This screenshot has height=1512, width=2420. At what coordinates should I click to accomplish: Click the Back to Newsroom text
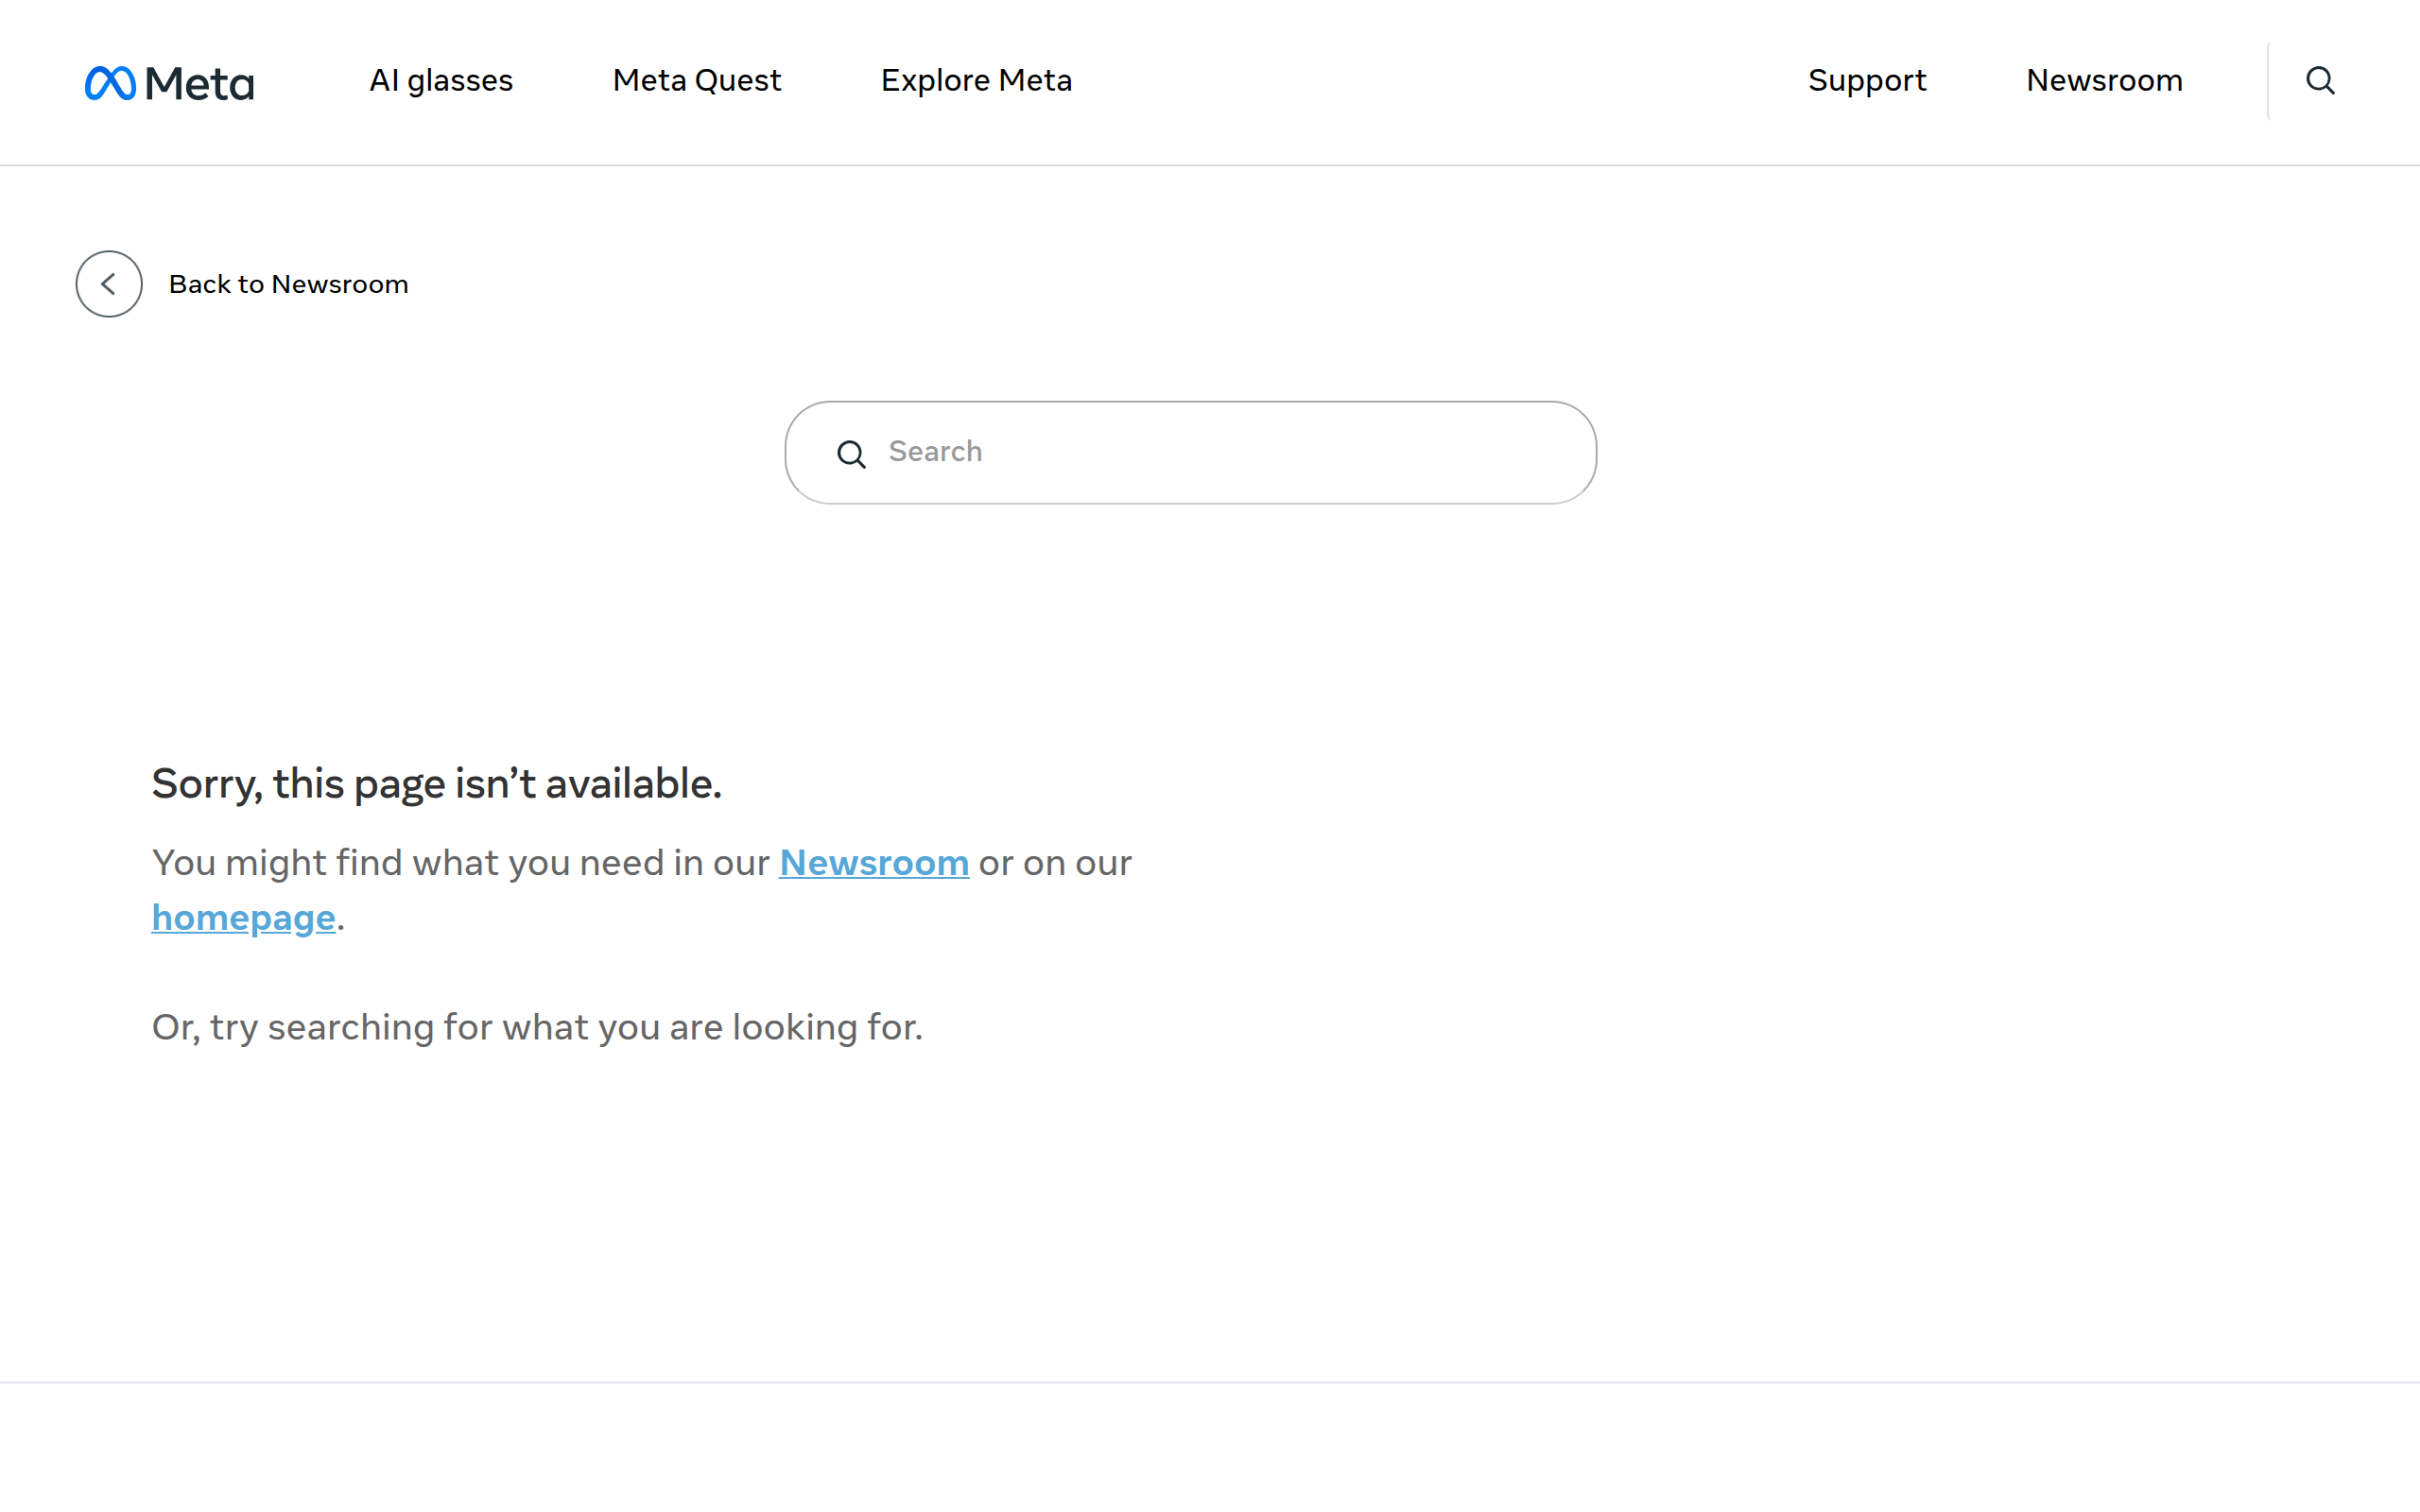pyautogui.click(x=288, y=284)
